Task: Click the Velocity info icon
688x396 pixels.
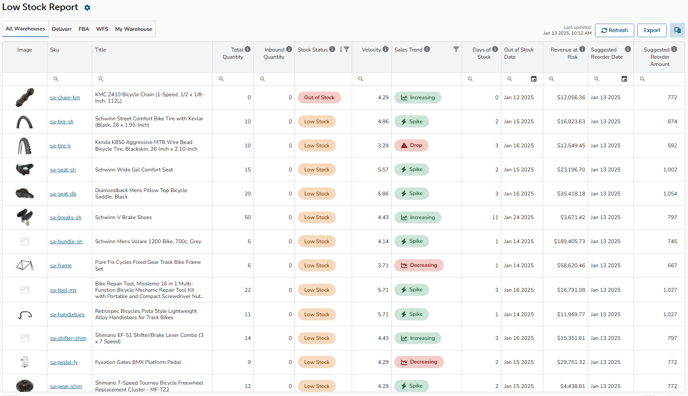Action: pyautogui.click(x=385, y=49)
